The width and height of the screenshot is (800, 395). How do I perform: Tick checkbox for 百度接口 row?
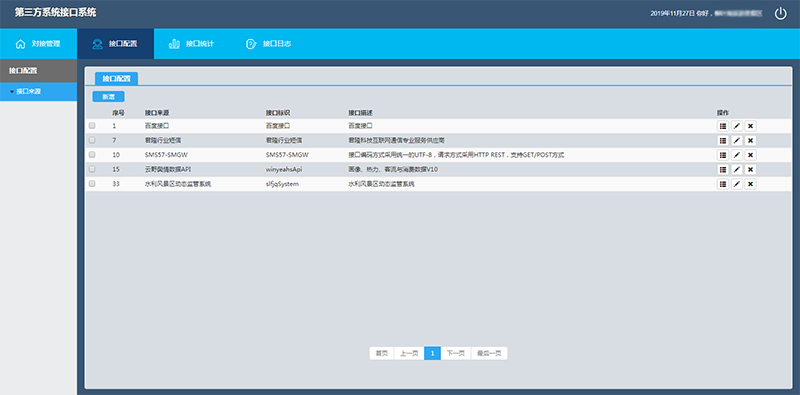(92, 125)
